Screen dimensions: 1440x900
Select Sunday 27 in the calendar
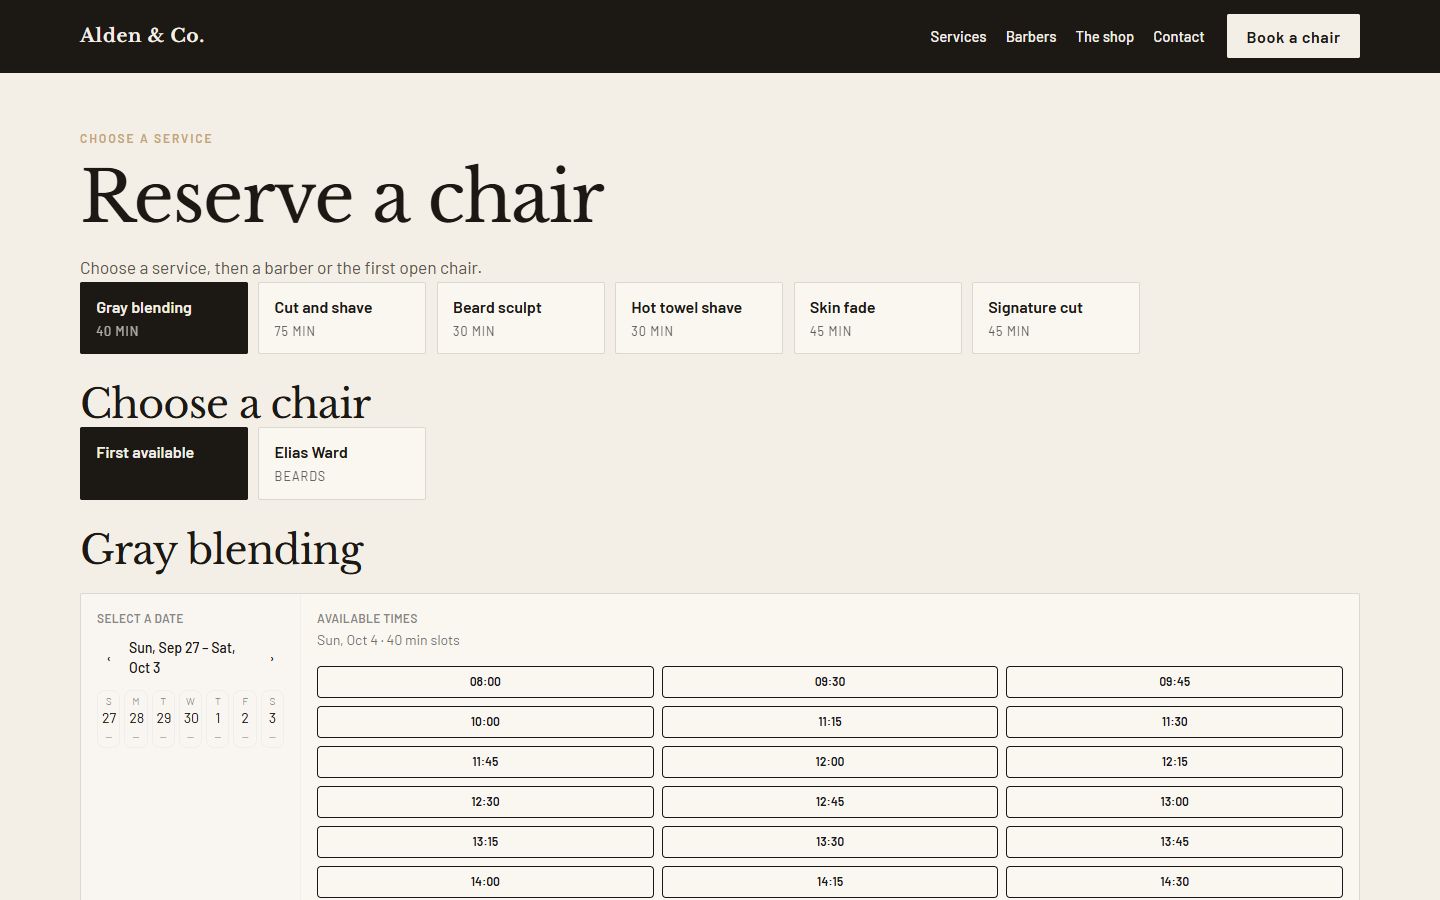[109, 719]
